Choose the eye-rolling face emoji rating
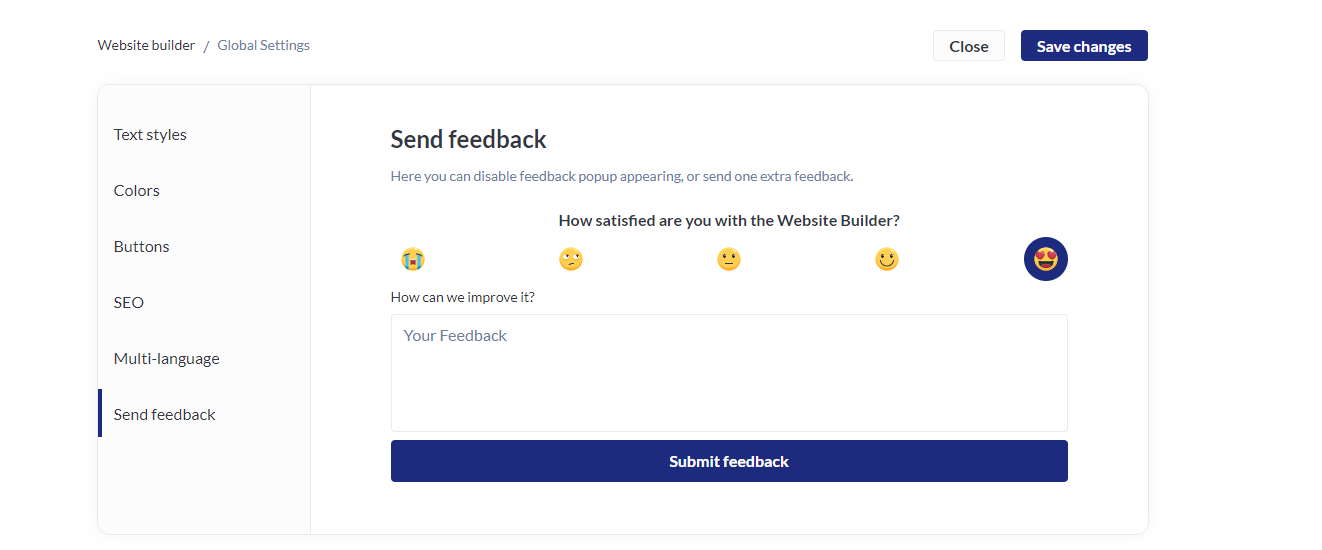The height and width of the screenshot is (550, 1322). coord(570,260)
